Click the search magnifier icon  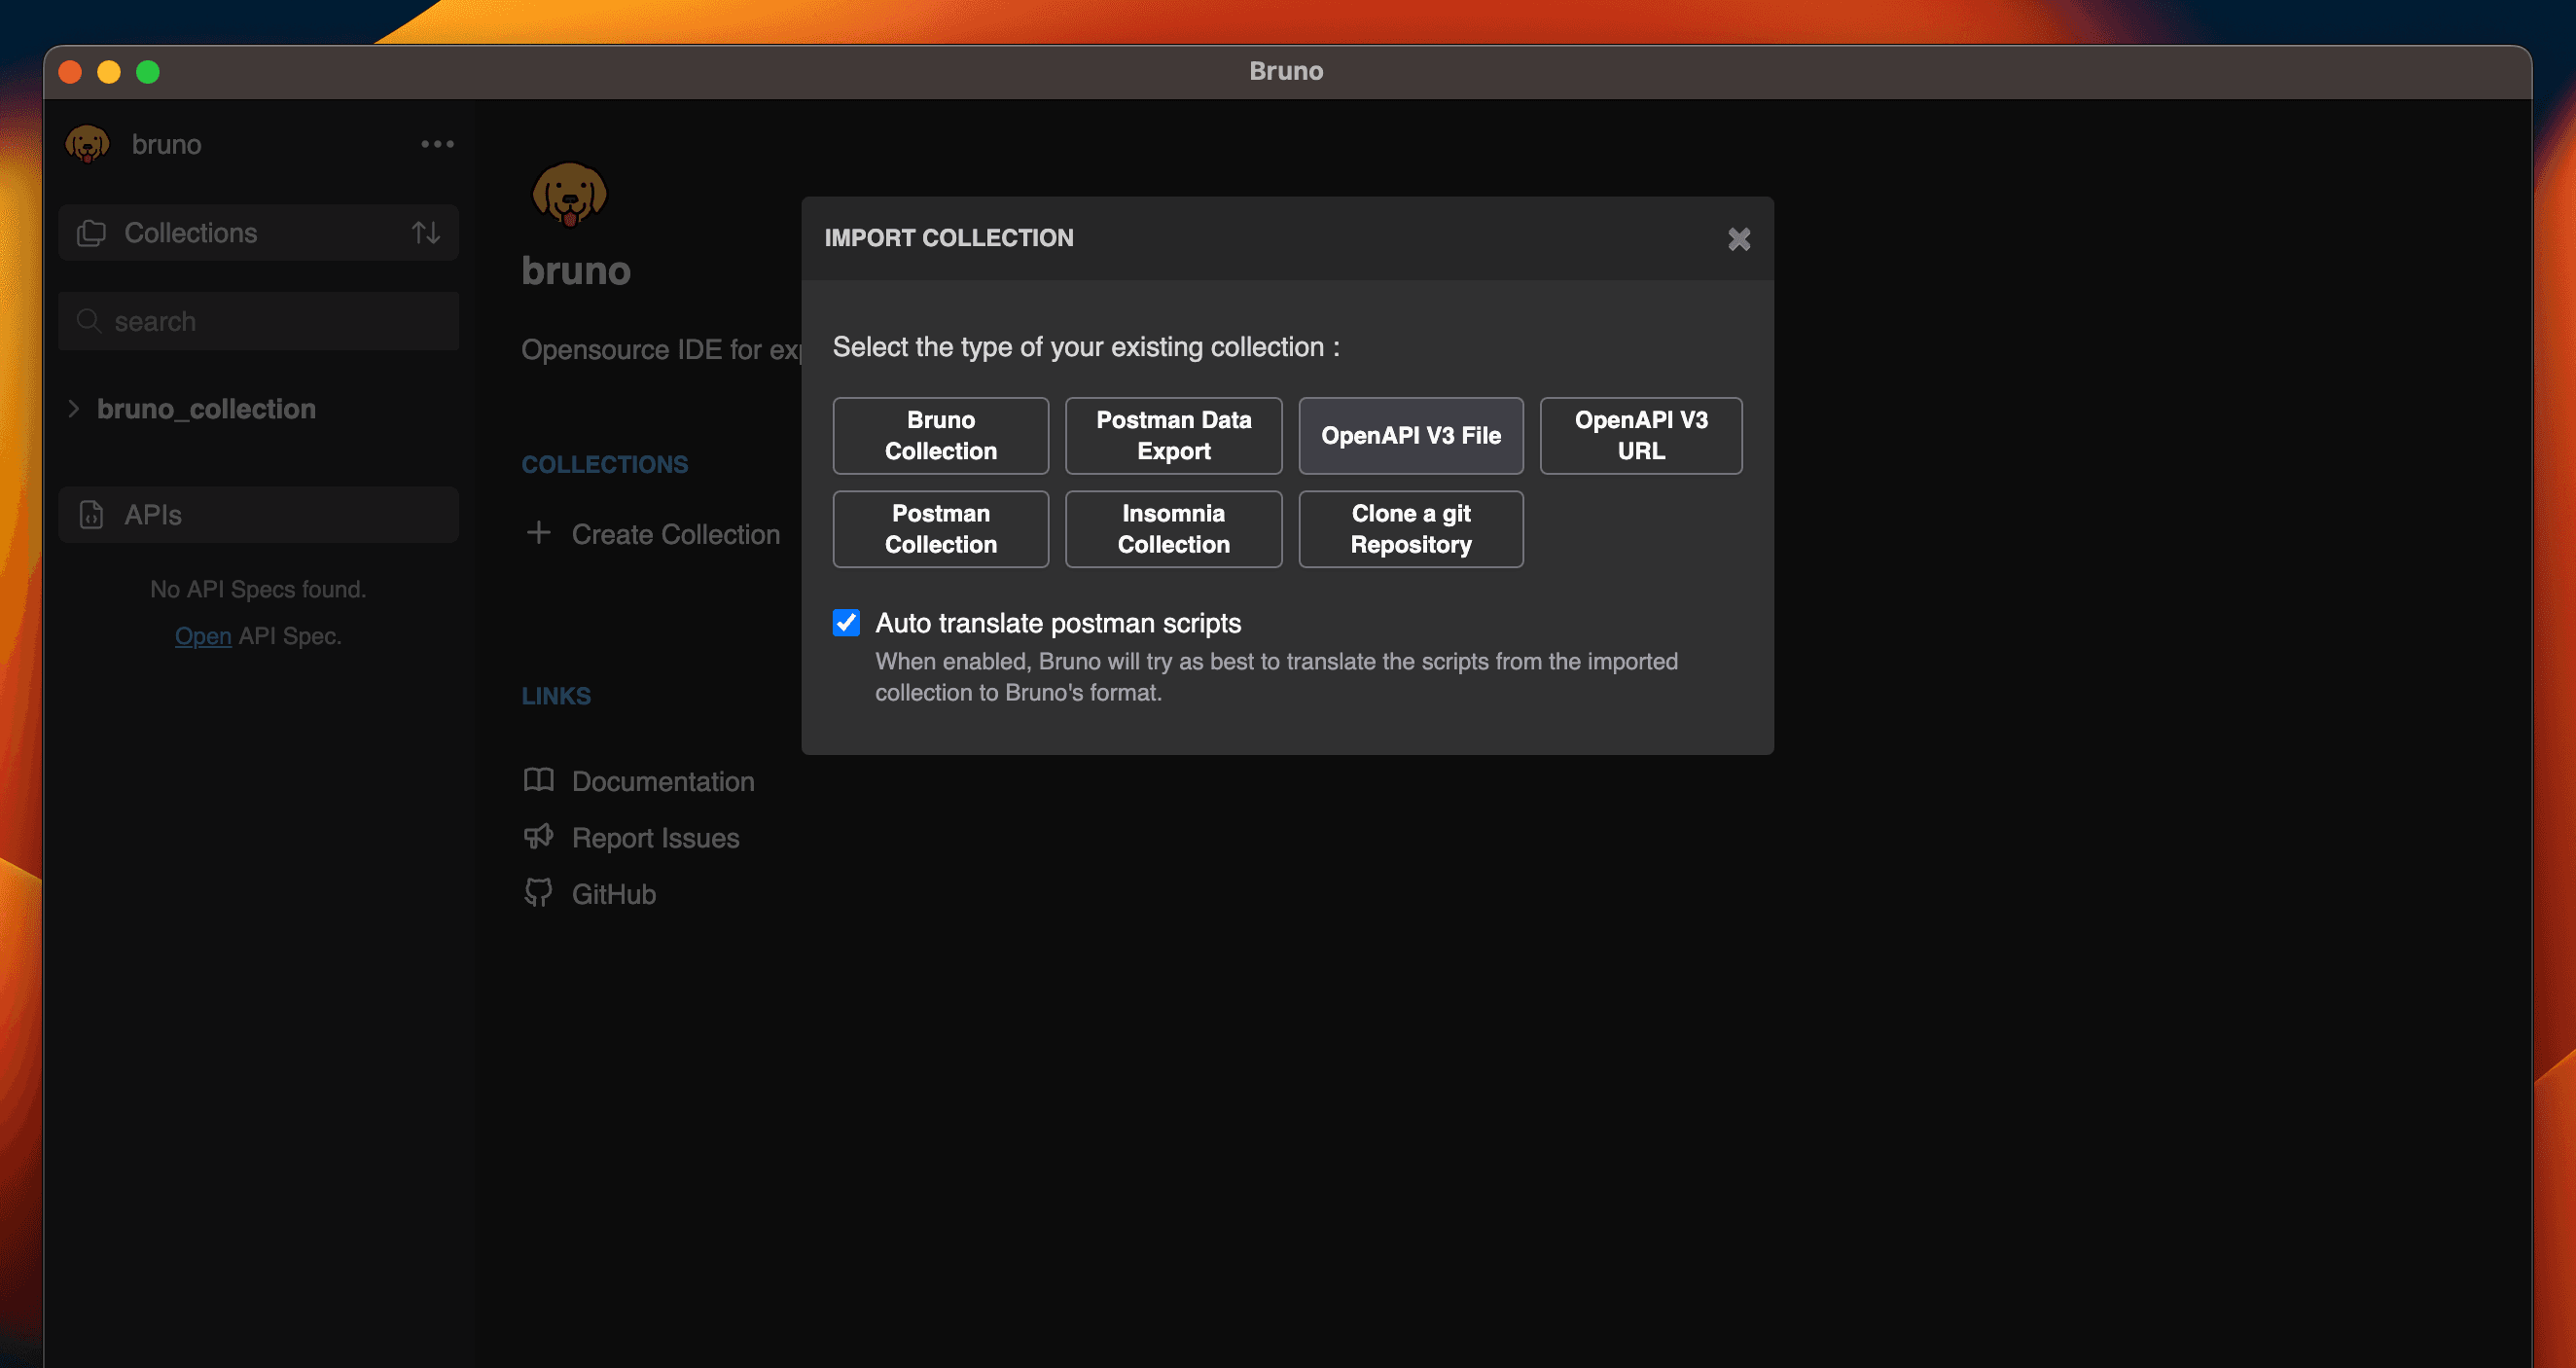coord(89,321)
